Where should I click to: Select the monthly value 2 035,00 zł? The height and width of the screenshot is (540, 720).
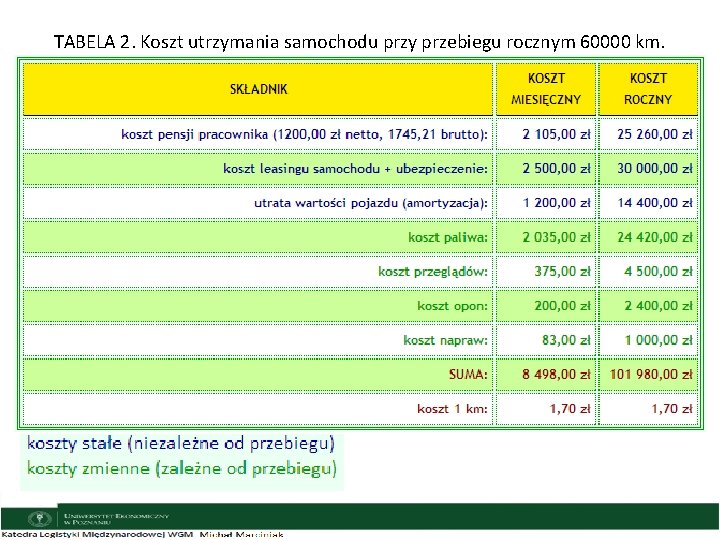(556, 237)
